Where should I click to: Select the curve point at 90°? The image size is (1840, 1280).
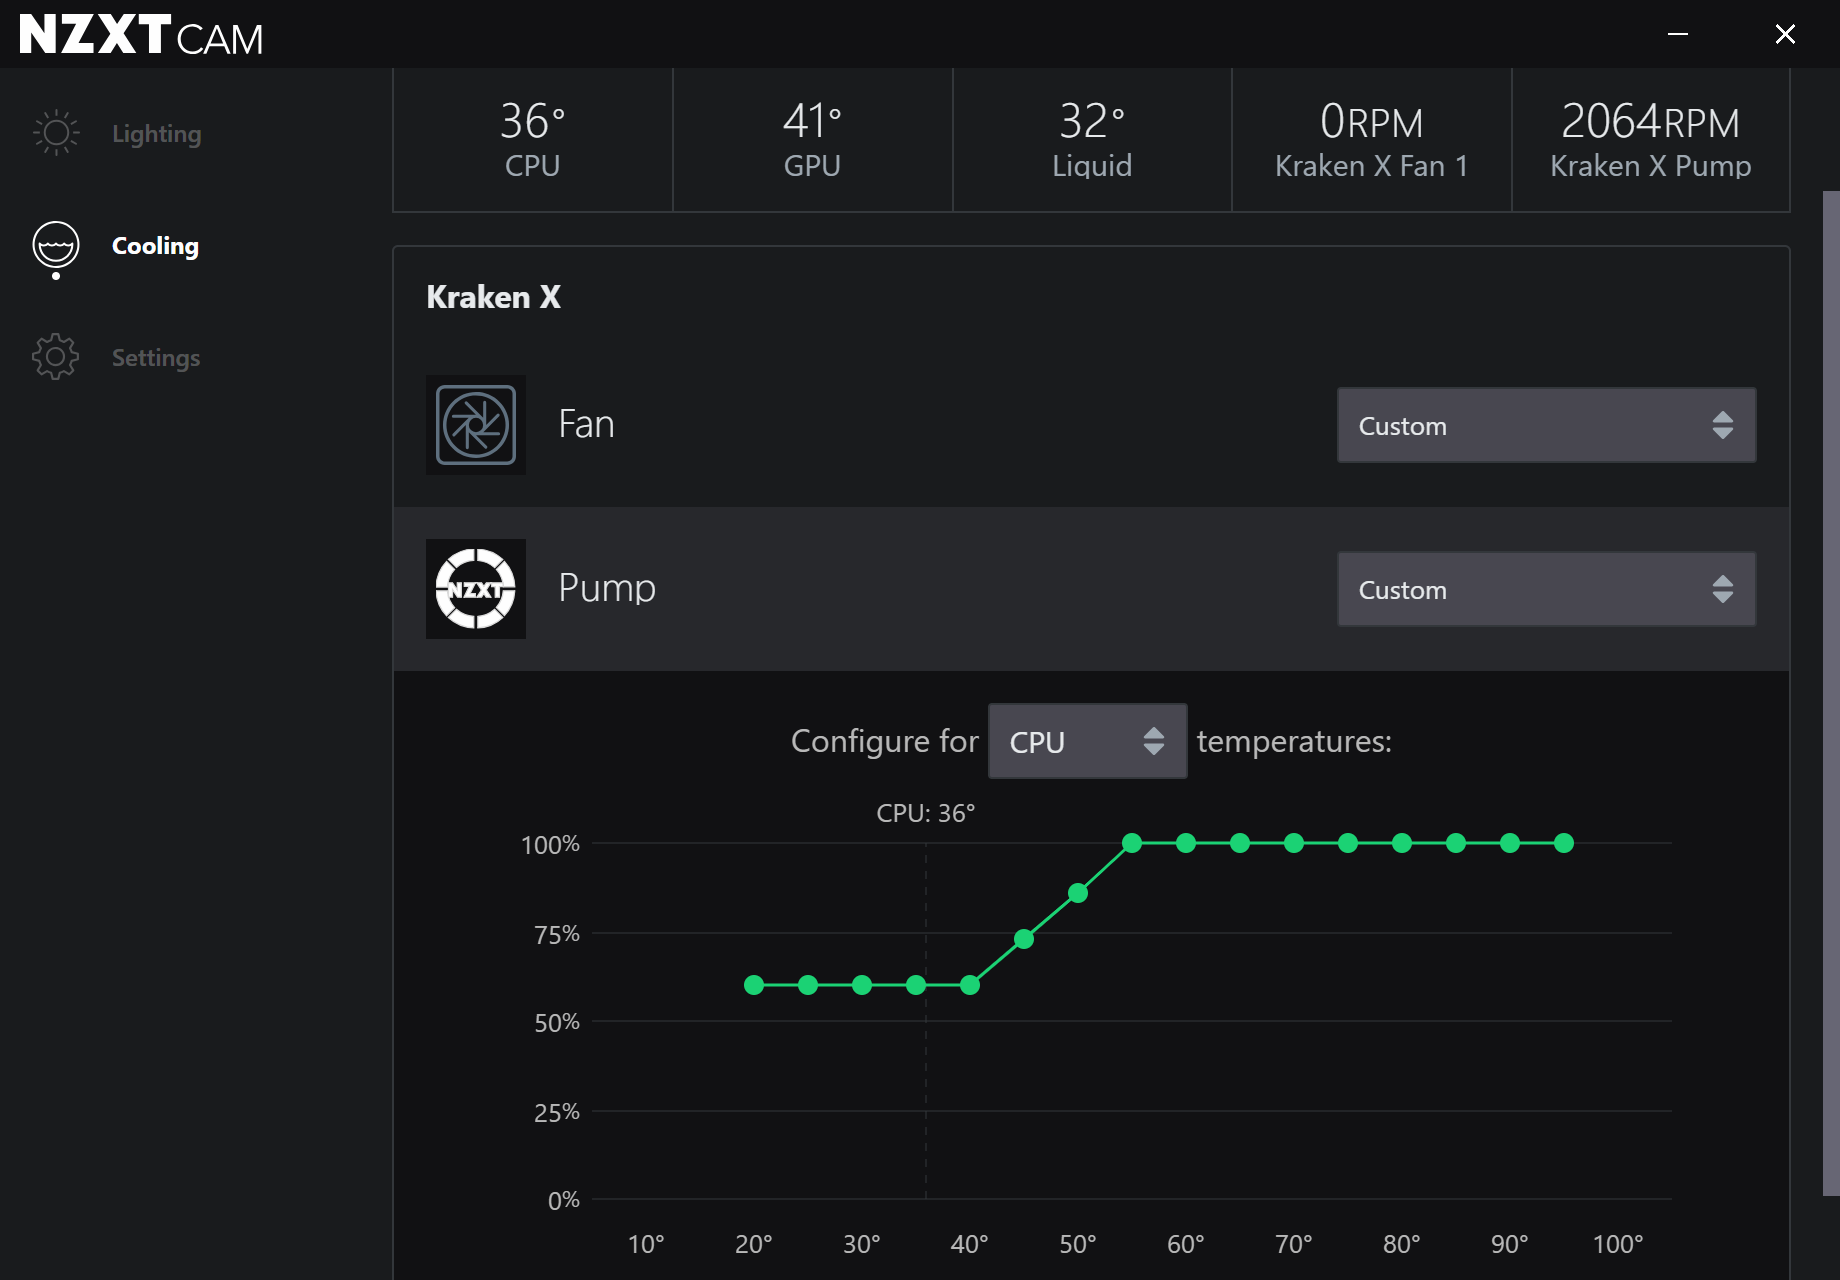(1510, 843)
